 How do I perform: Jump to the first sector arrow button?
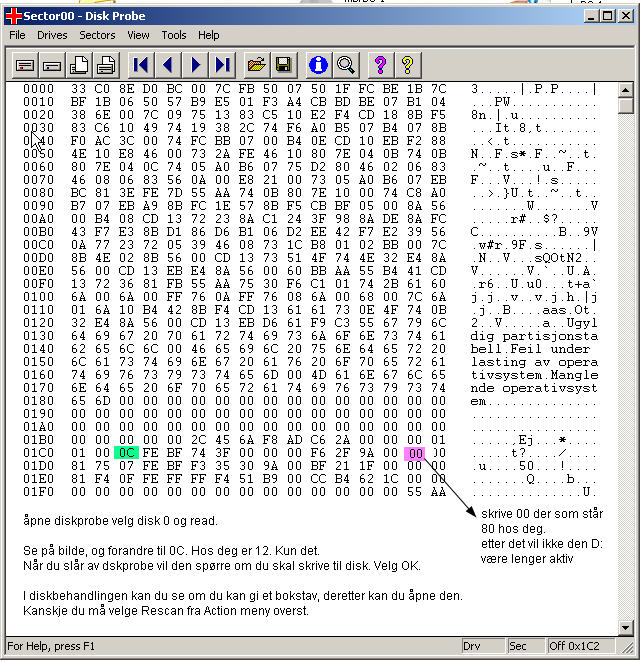(x=141, y=65)
